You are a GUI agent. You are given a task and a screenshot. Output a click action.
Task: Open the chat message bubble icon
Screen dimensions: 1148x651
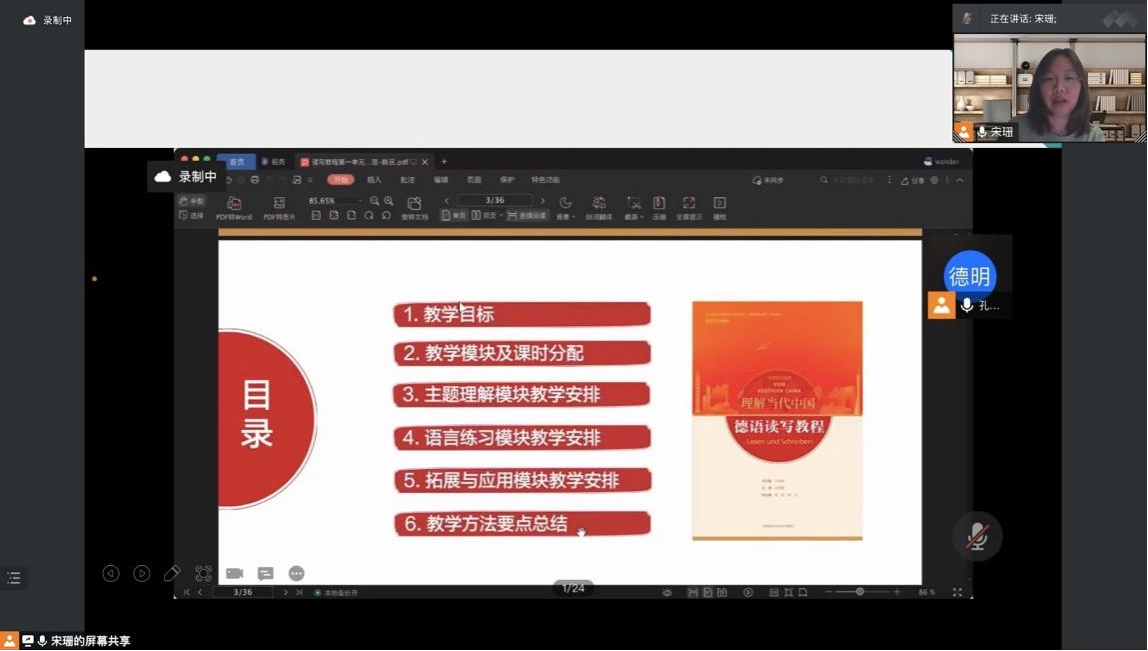[x=265, y=573]
